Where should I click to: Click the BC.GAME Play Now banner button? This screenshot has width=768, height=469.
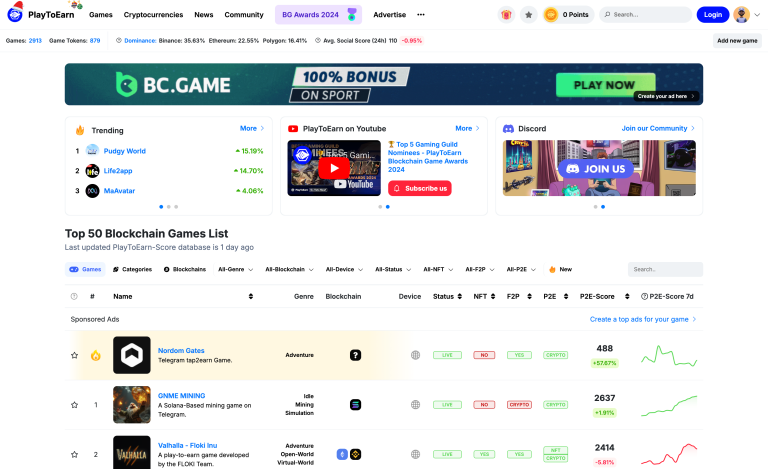click(x=605, y=85)
